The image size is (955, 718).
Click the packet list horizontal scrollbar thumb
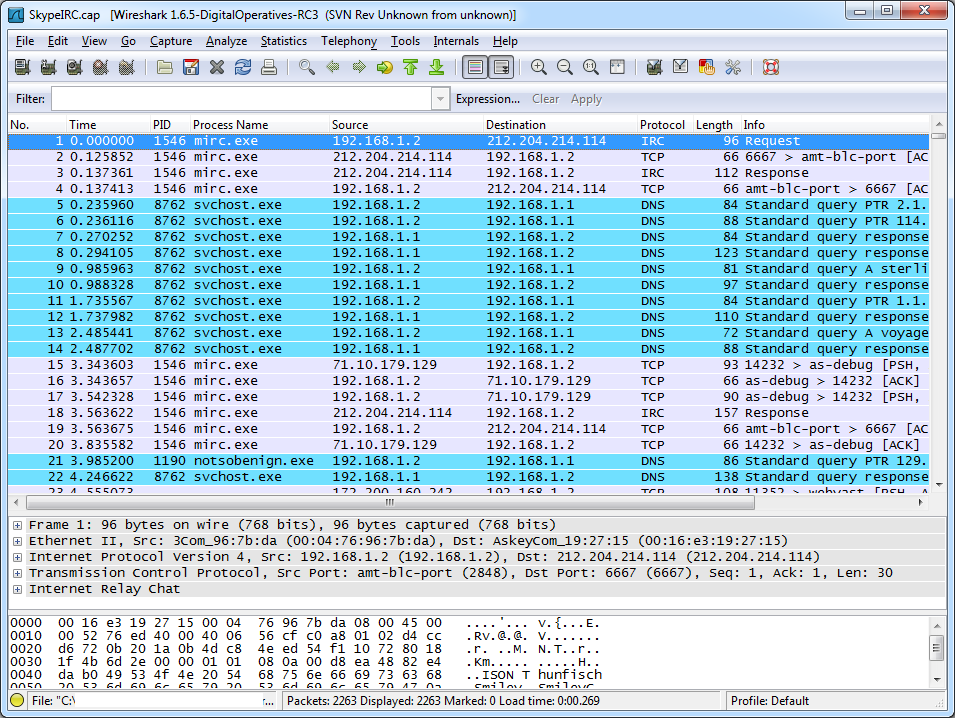pos(390,502)
